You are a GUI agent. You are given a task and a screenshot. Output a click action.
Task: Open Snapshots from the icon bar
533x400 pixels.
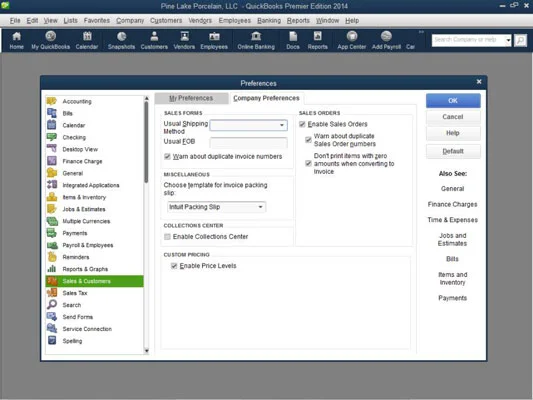coord(121,40)
